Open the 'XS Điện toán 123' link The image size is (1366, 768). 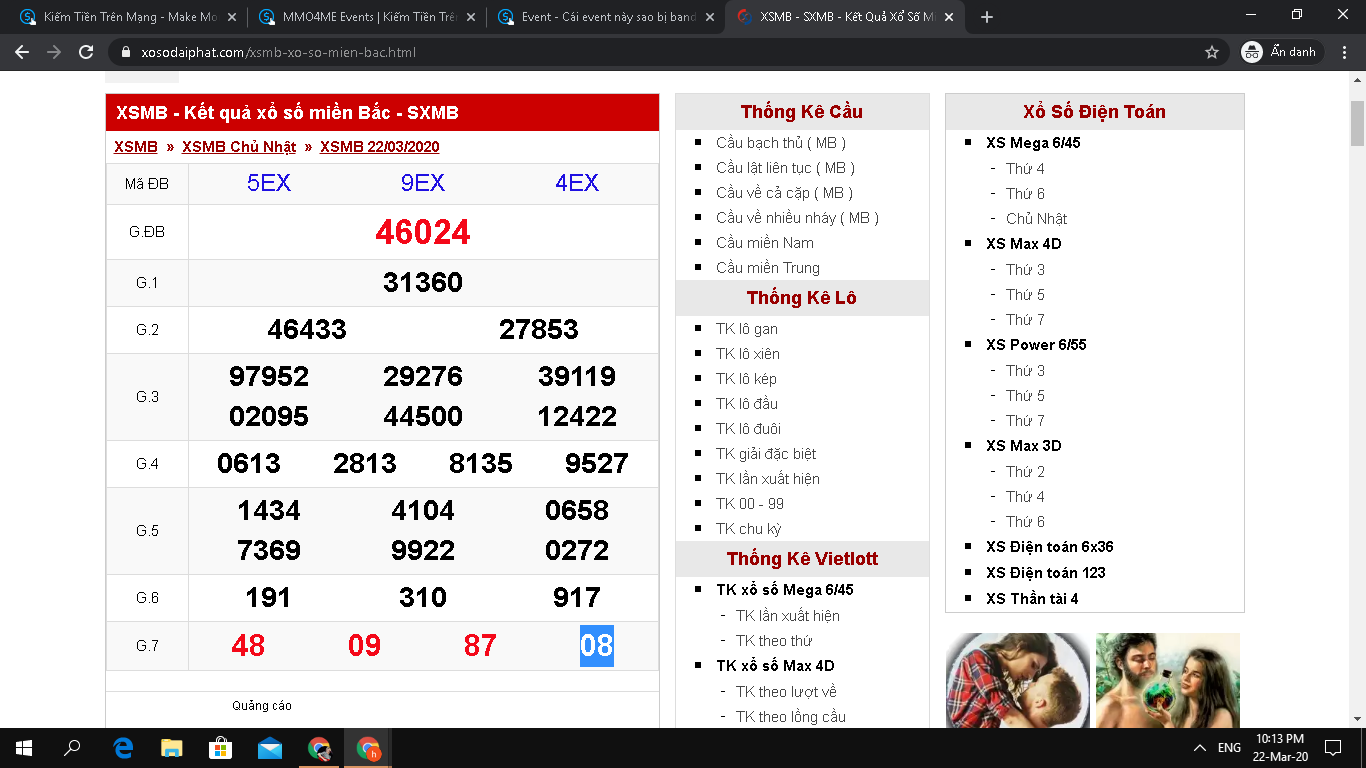click(x=1046, y=573)
